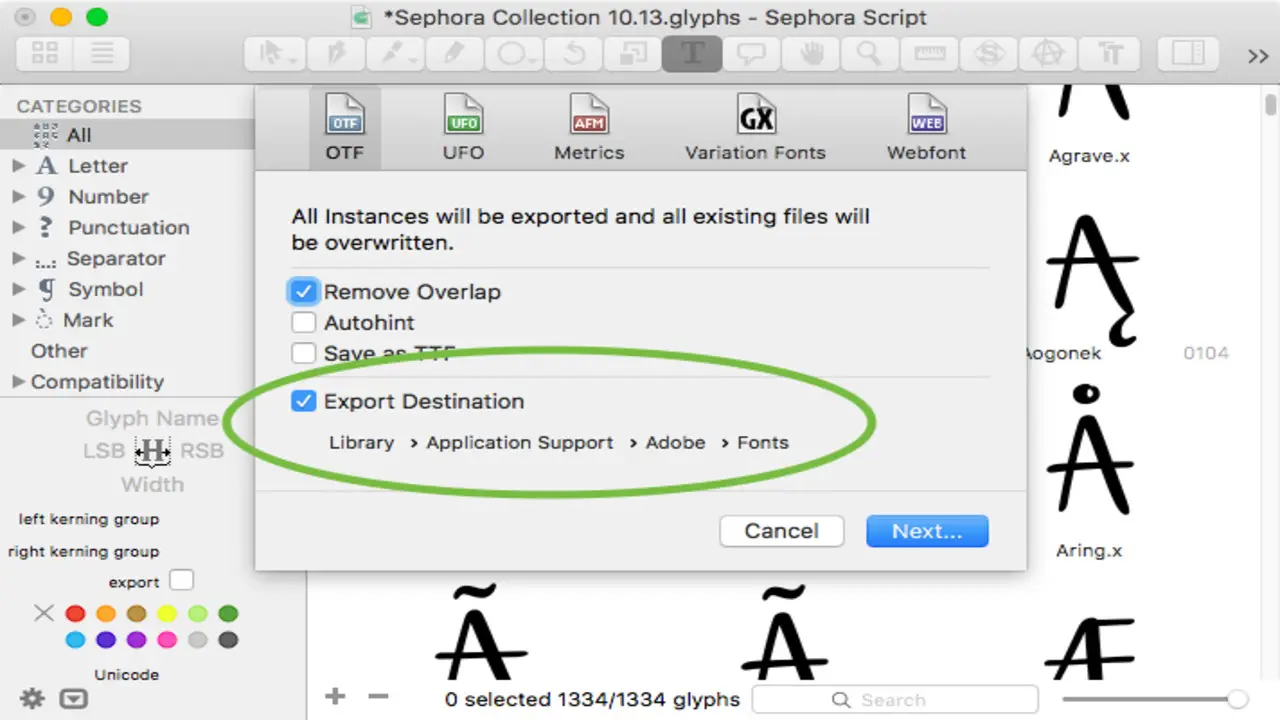
Task: Select Other in Categories list
Action: click(59, 351)
